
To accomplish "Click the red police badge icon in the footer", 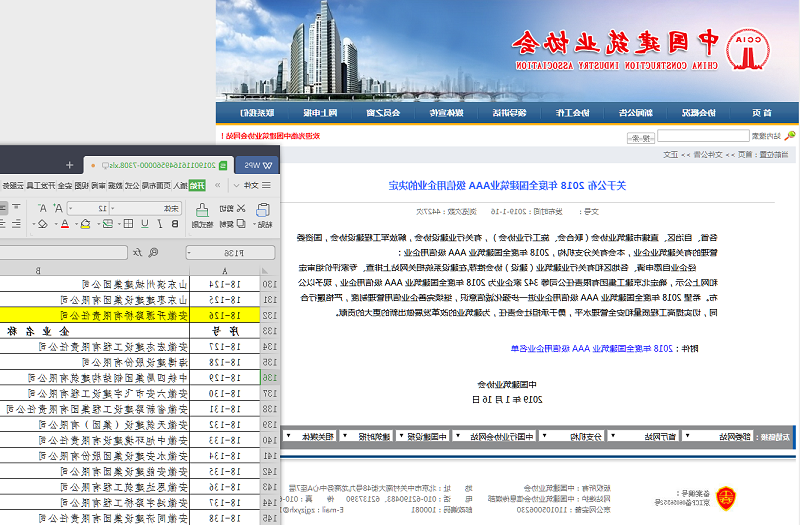I will [726, 498].
